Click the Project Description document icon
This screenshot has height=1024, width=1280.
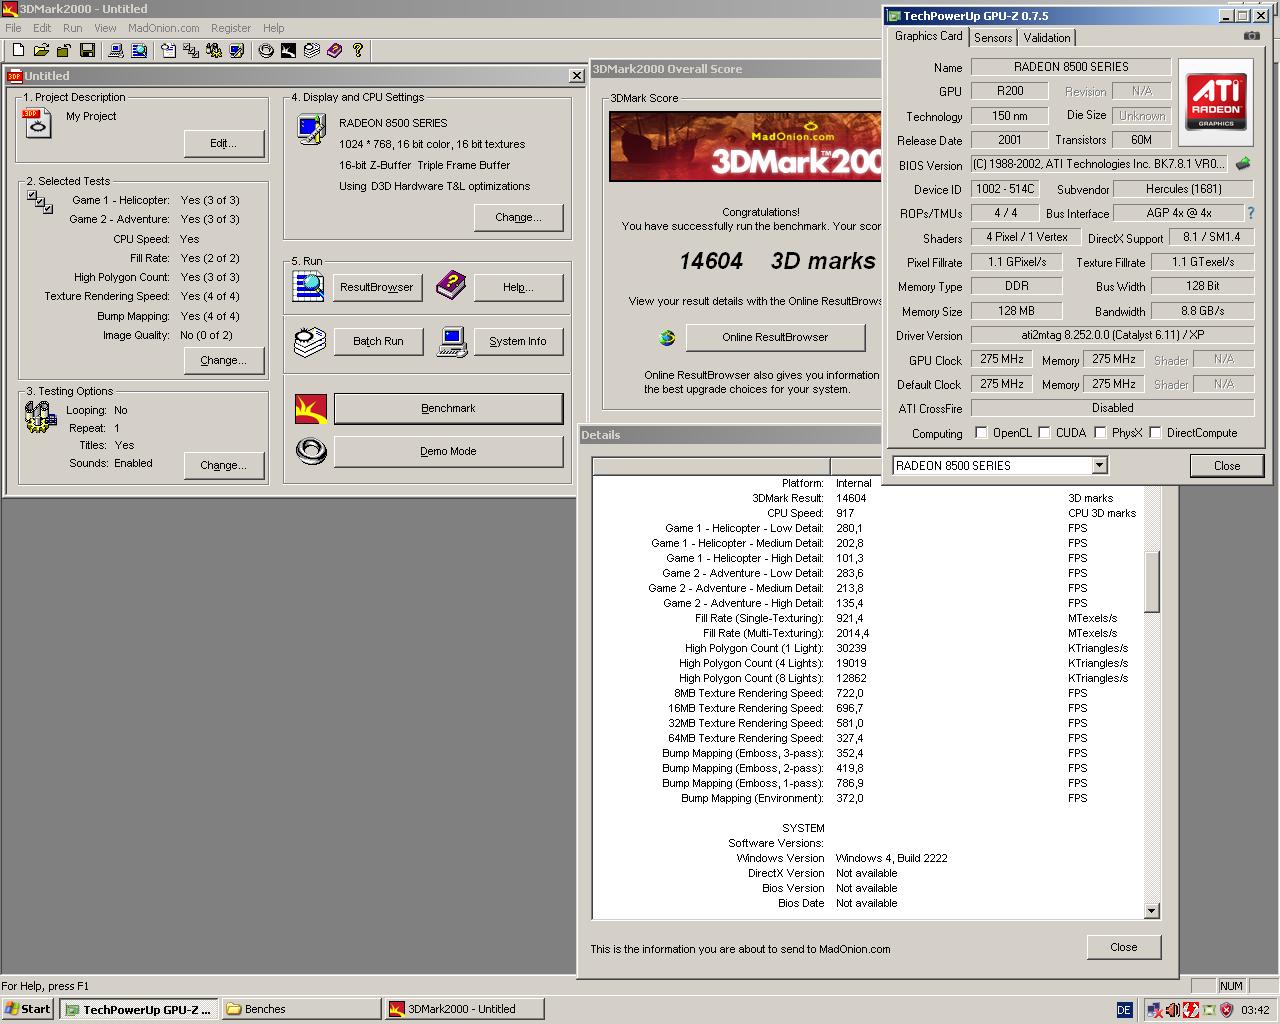[x=37, y=123]
